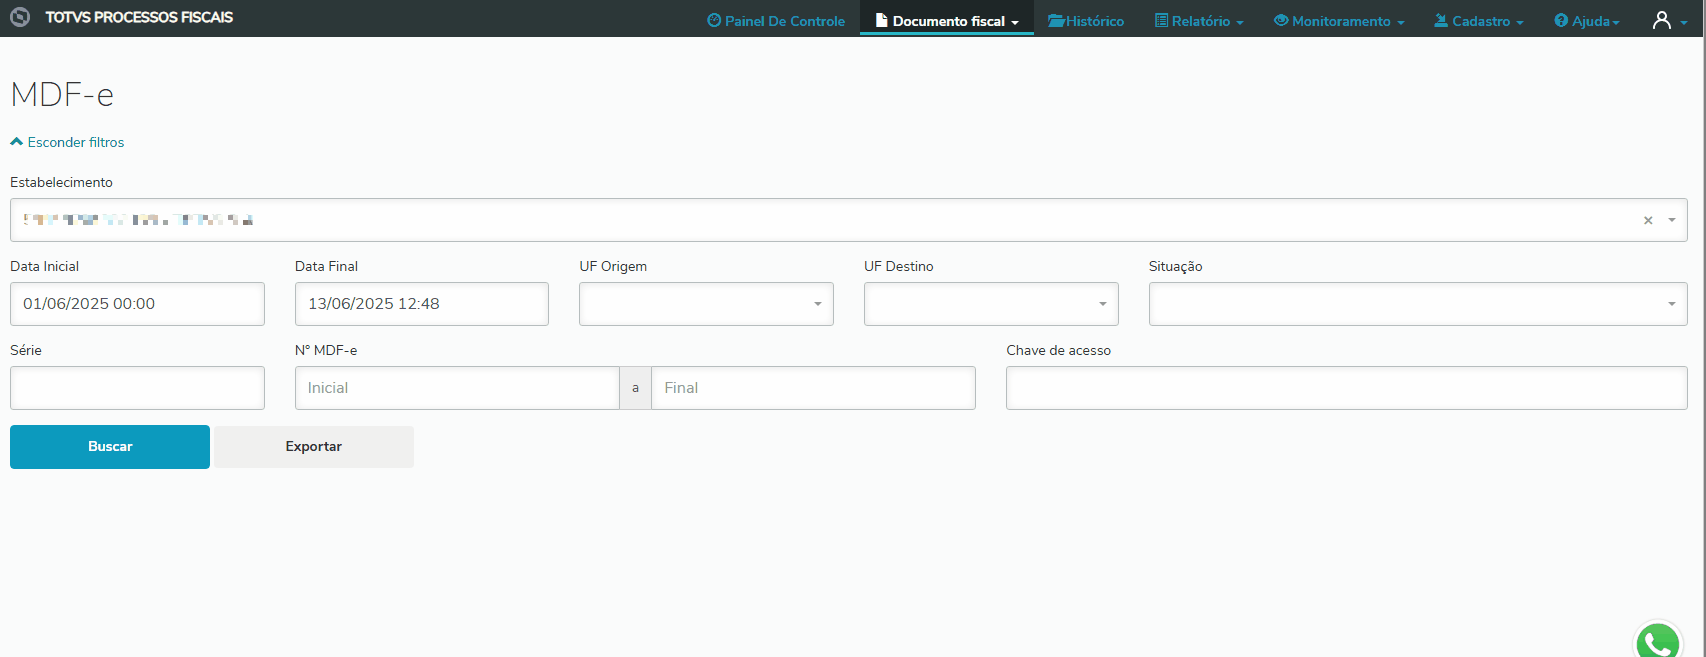Open the Cadastro menu
Viewport: 1706px width, 657px height.
point(1479,21)
